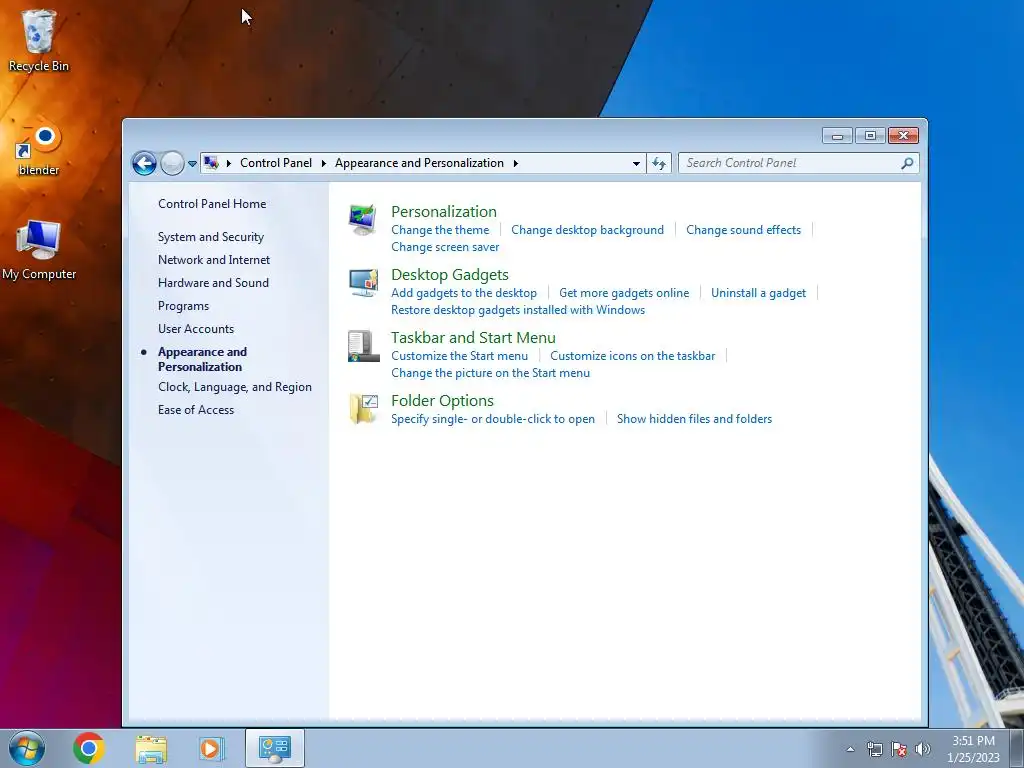Click the Control Panel icon in address bar
1024x768 pixels.
click(211, 163)
